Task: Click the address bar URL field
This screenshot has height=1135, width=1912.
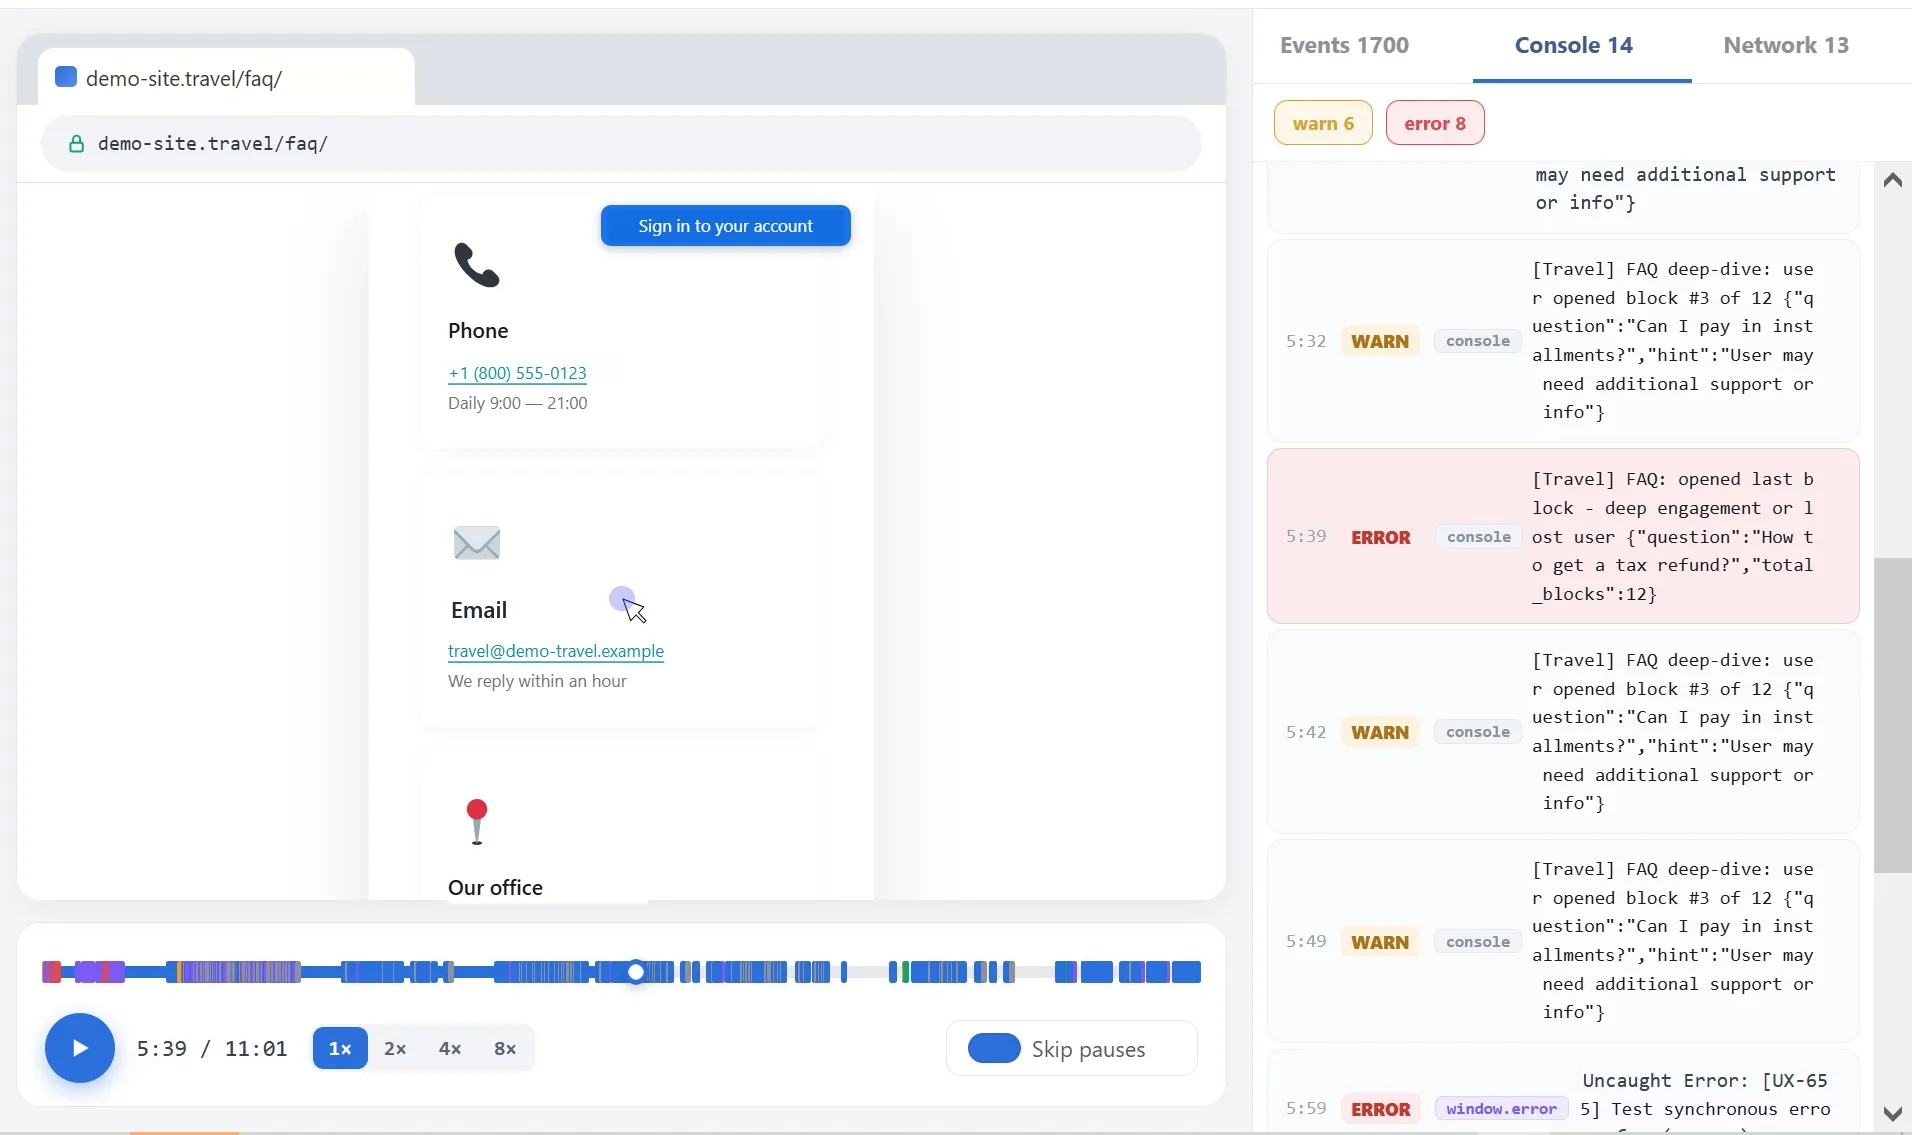Action: [620, 144]
